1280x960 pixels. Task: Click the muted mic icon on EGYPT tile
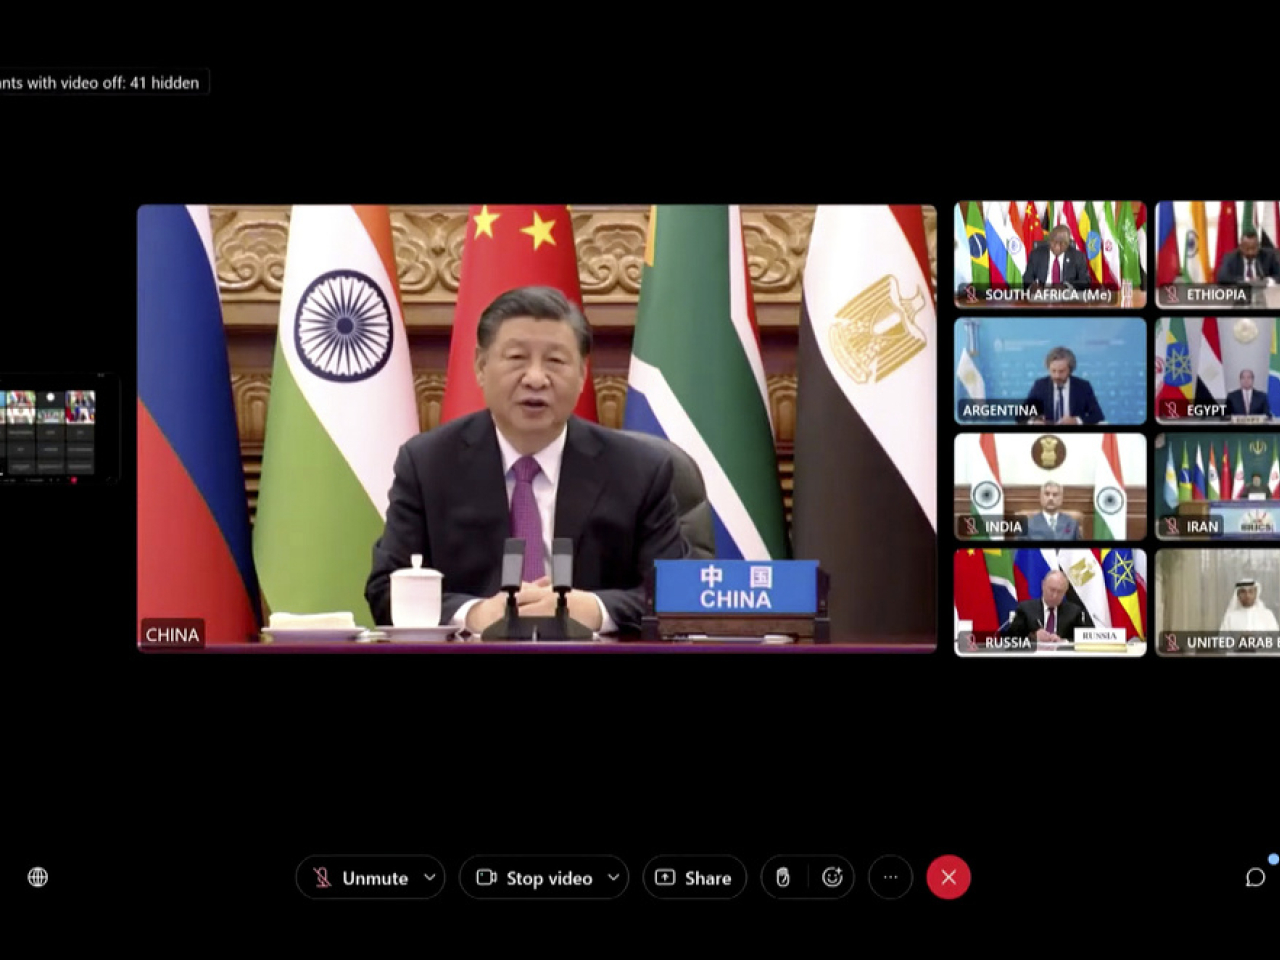point(1172,410)
